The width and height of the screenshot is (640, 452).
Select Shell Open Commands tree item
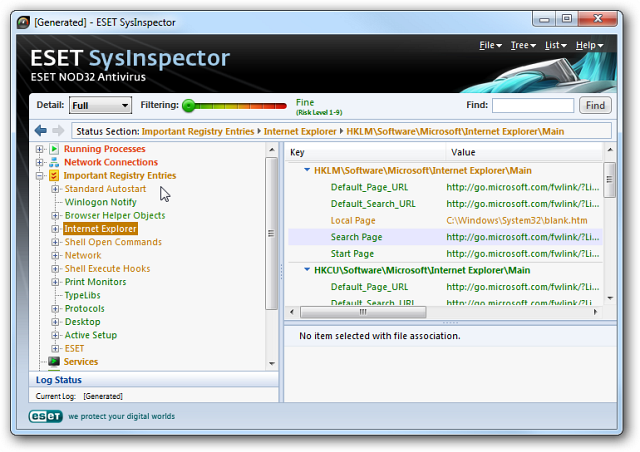(113, 242)
